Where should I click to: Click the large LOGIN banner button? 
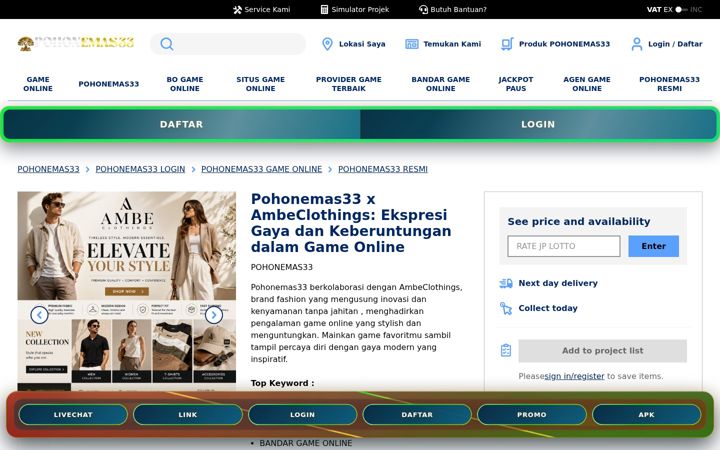(x=538, y=124)
